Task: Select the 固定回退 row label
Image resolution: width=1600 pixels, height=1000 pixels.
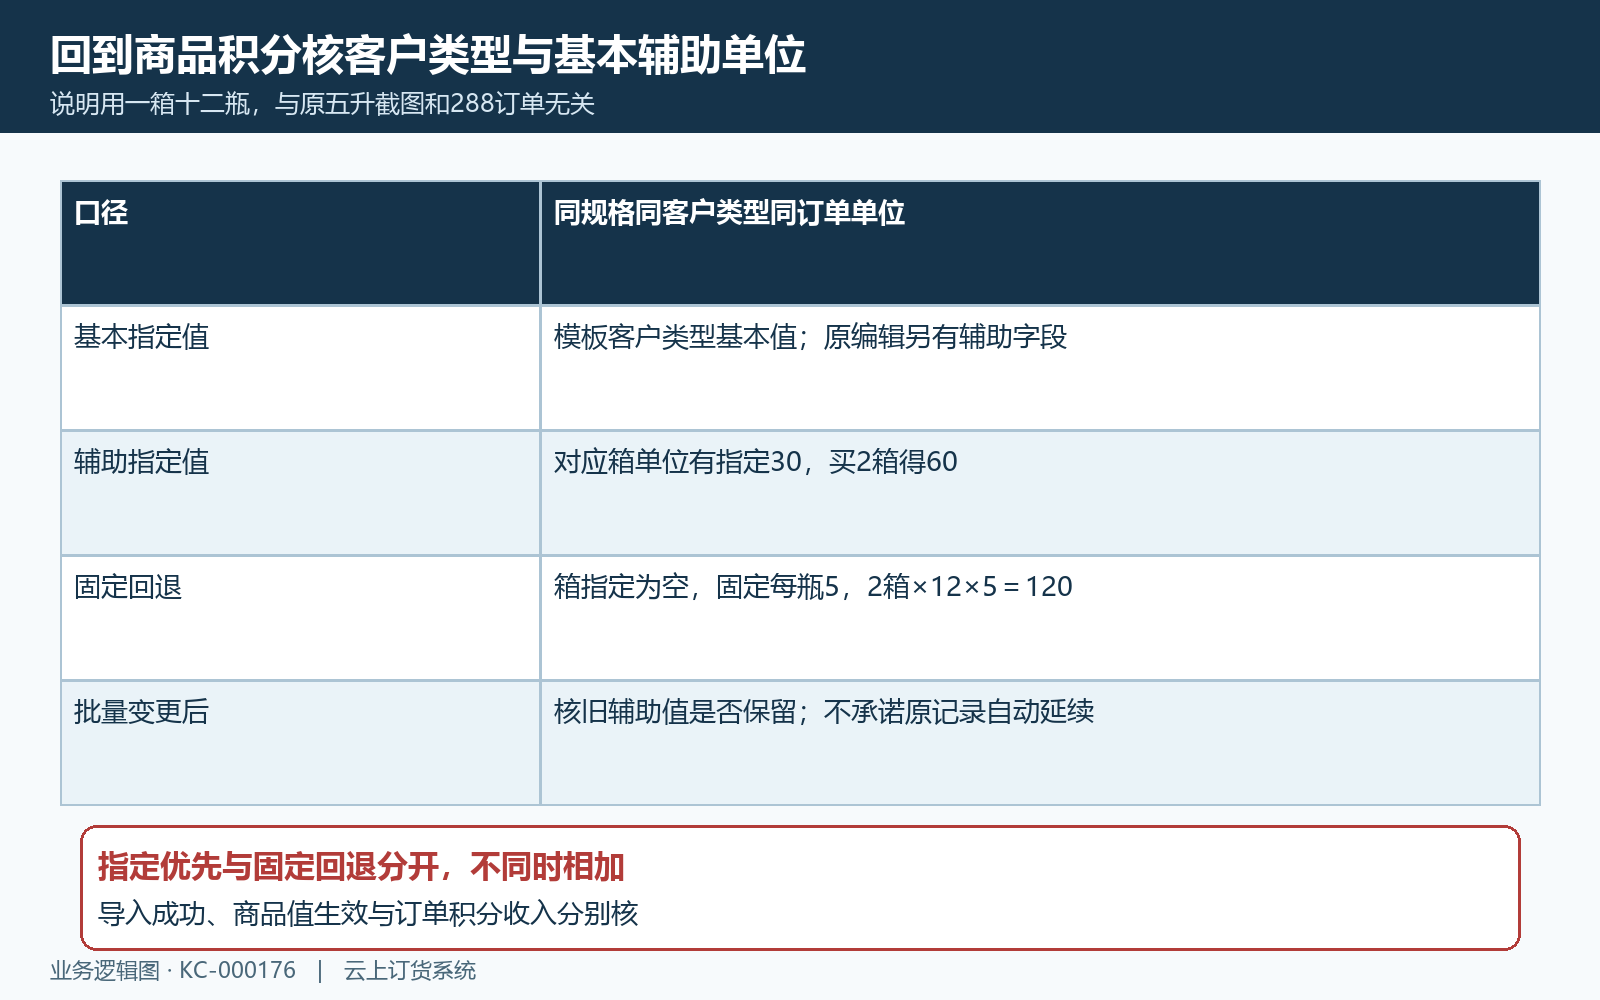Action: point(128,587)
